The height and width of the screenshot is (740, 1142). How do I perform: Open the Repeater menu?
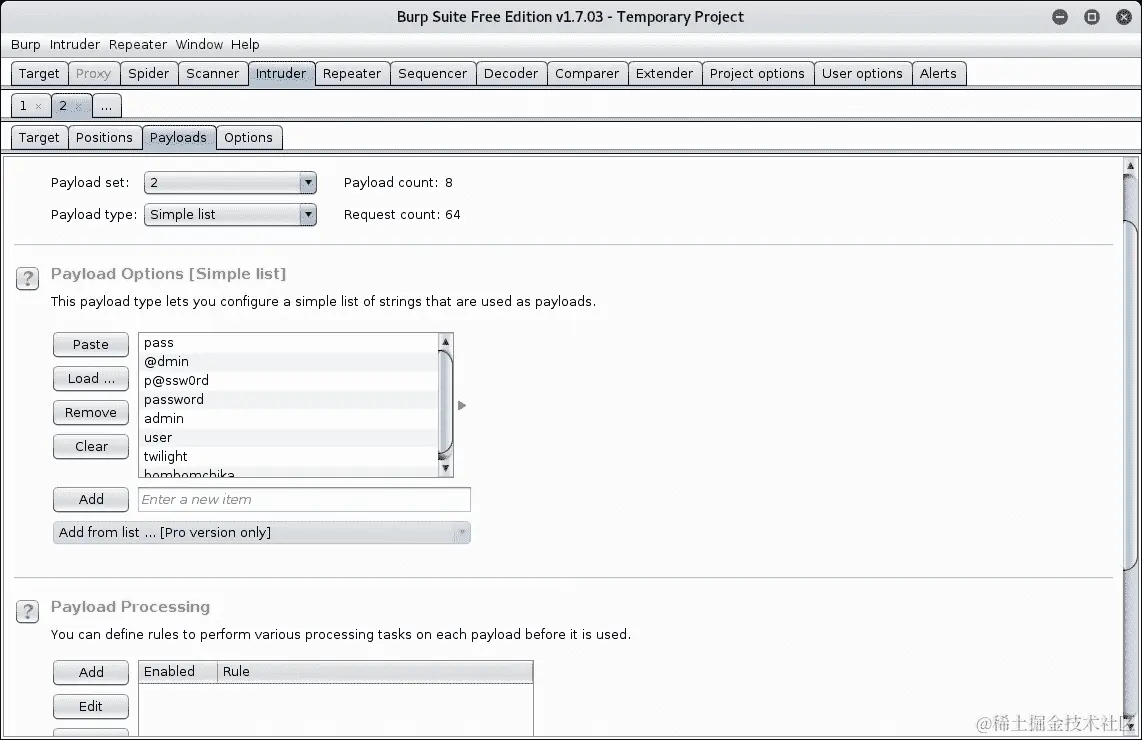coord(138,44)
